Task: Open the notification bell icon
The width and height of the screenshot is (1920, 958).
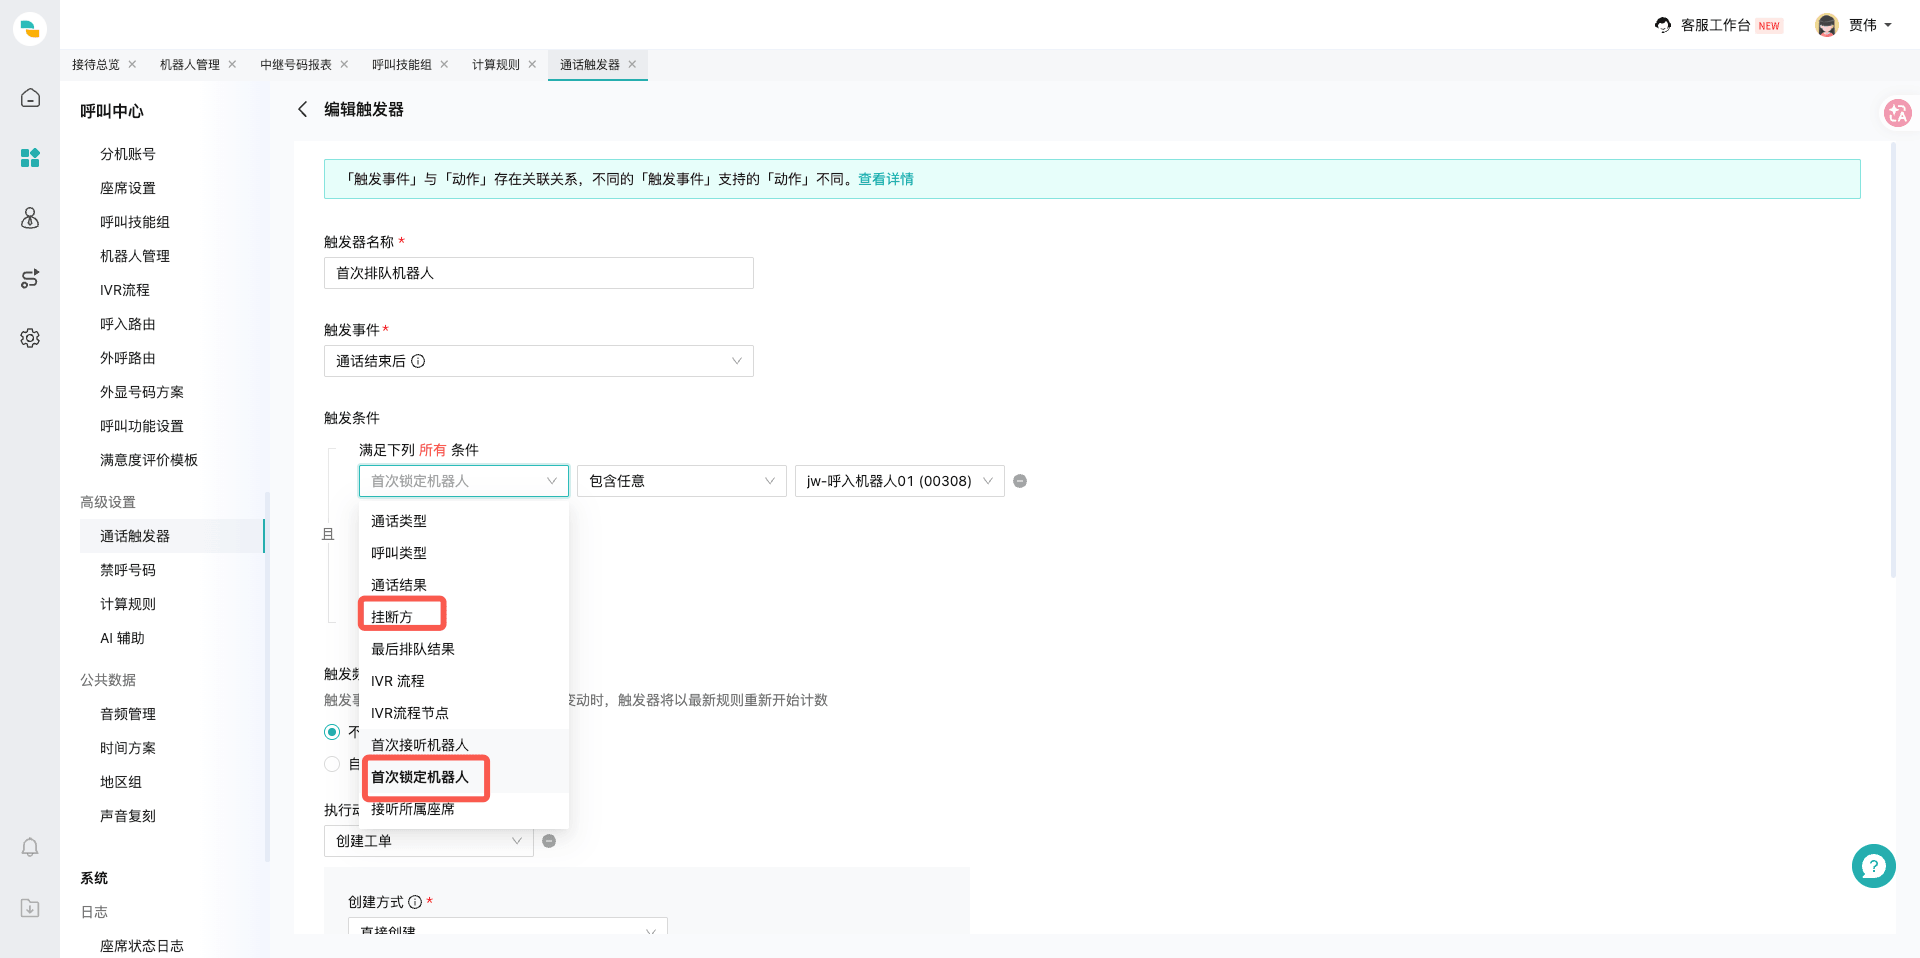Action: pos(30,848)
